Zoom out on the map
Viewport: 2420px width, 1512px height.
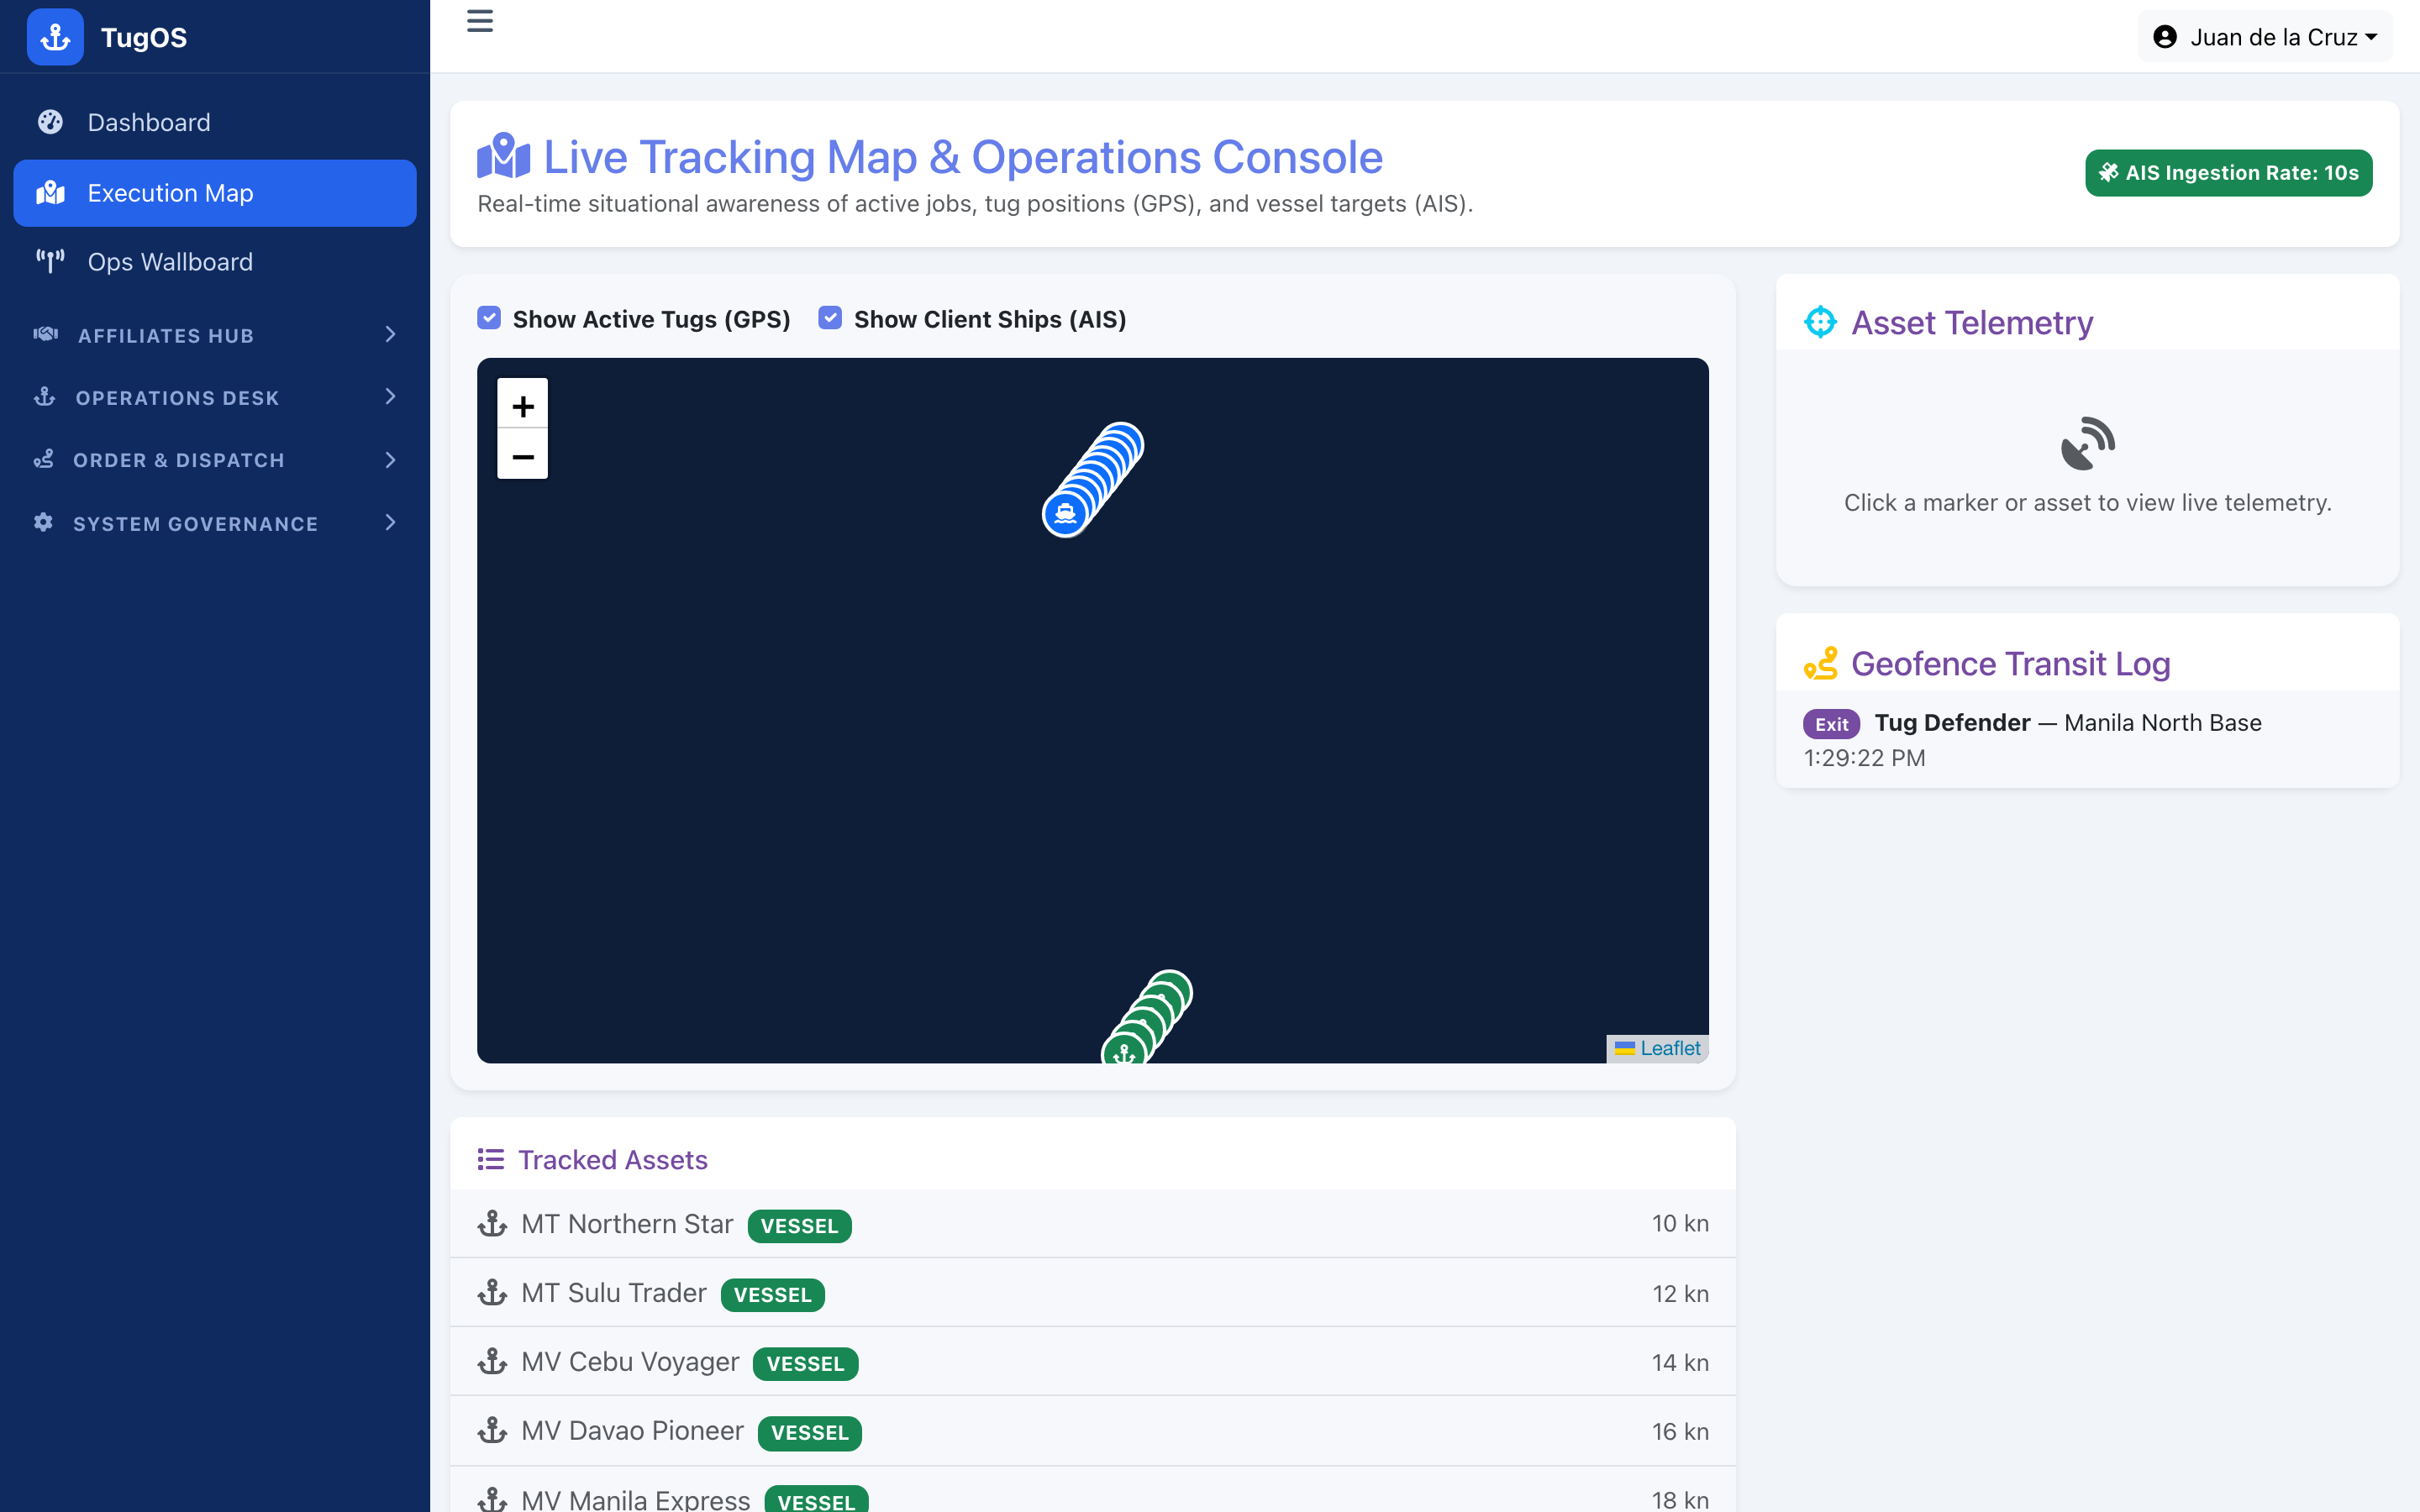click(523, 456)
